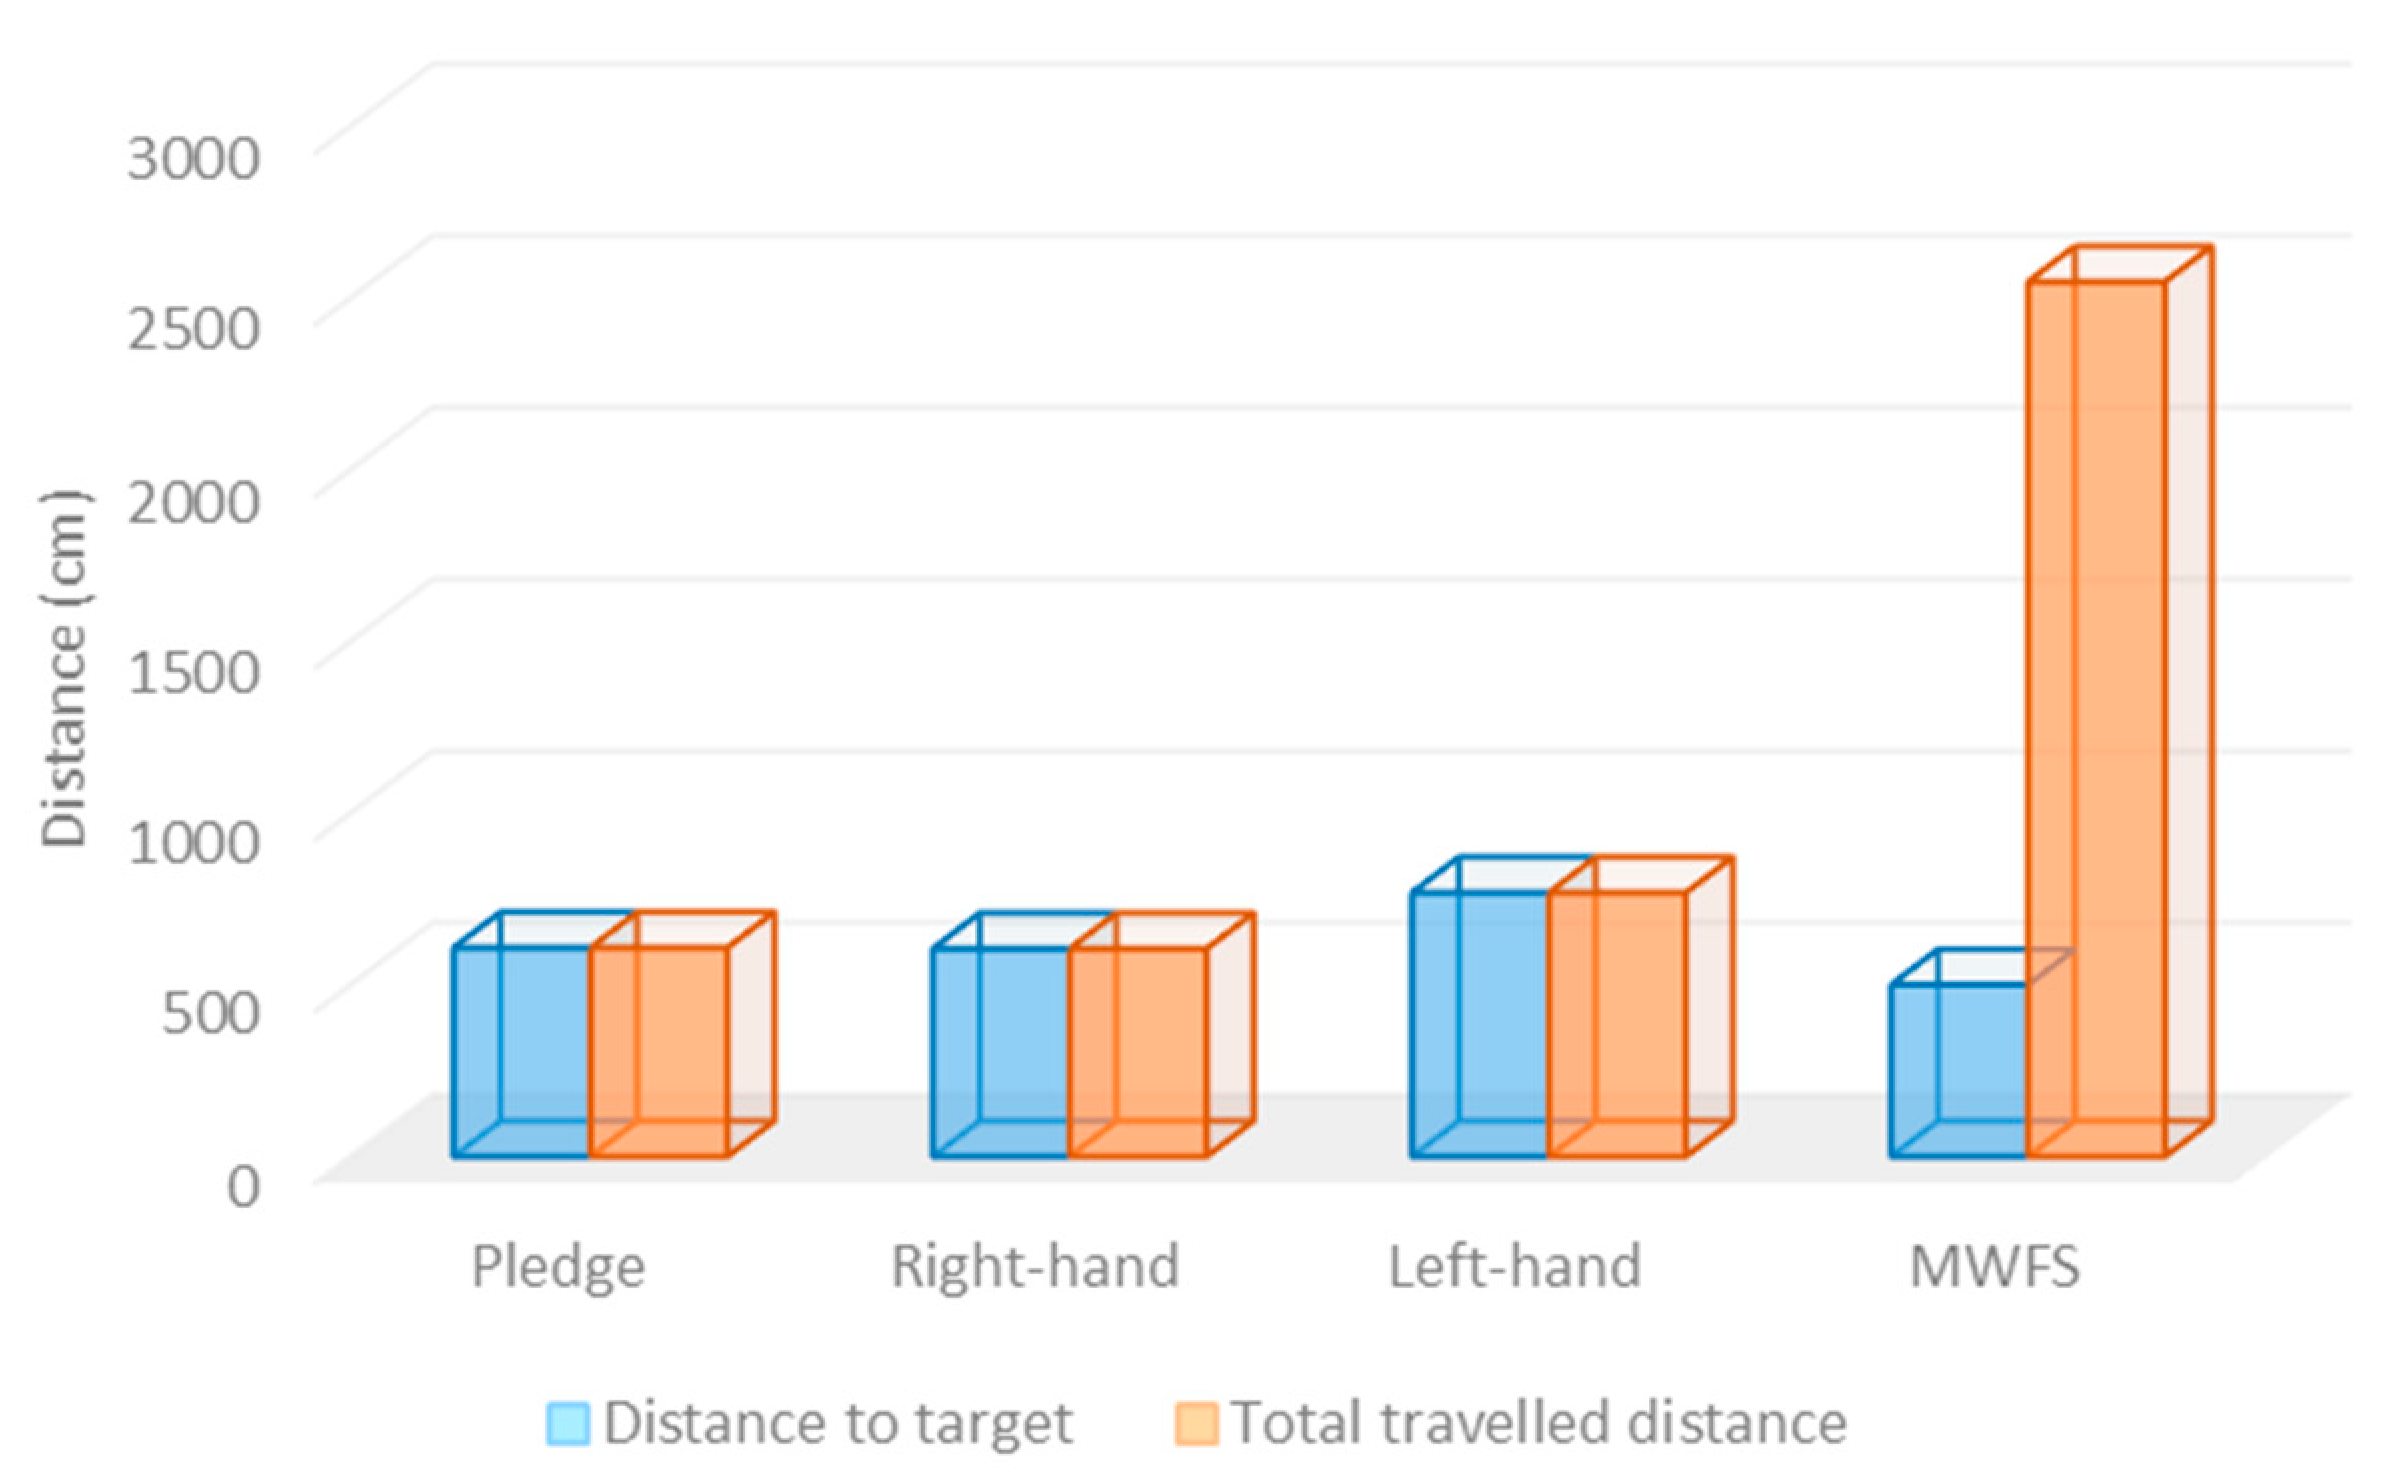Click the blue Left-hand bar
2393x1475 pixels.
pyautogui.click(x=1479, y=1023)
